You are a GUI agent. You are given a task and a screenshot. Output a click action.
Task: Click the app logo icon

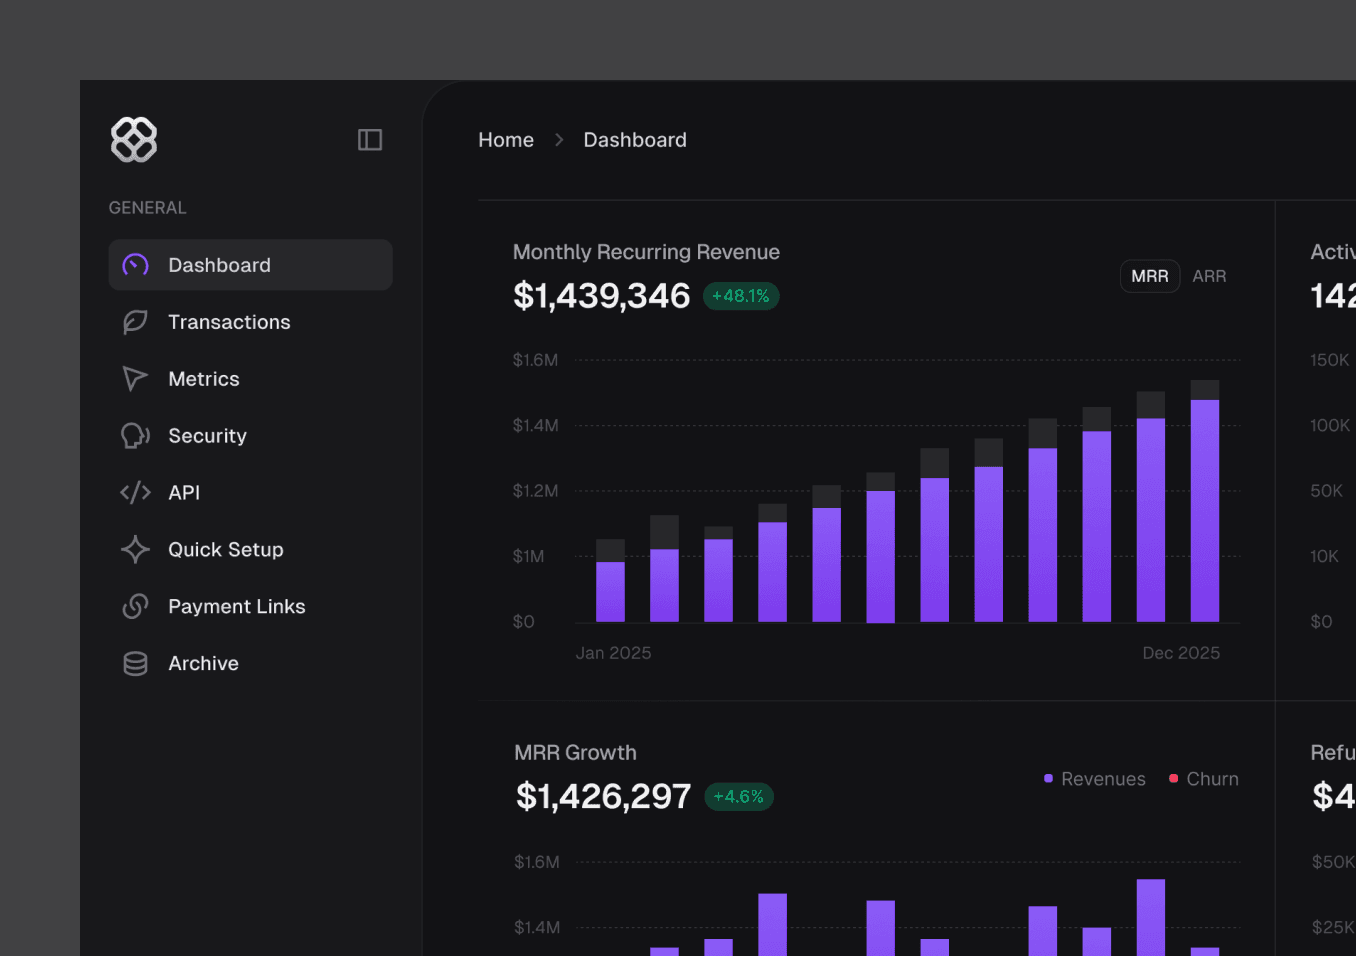click(134, 140)
